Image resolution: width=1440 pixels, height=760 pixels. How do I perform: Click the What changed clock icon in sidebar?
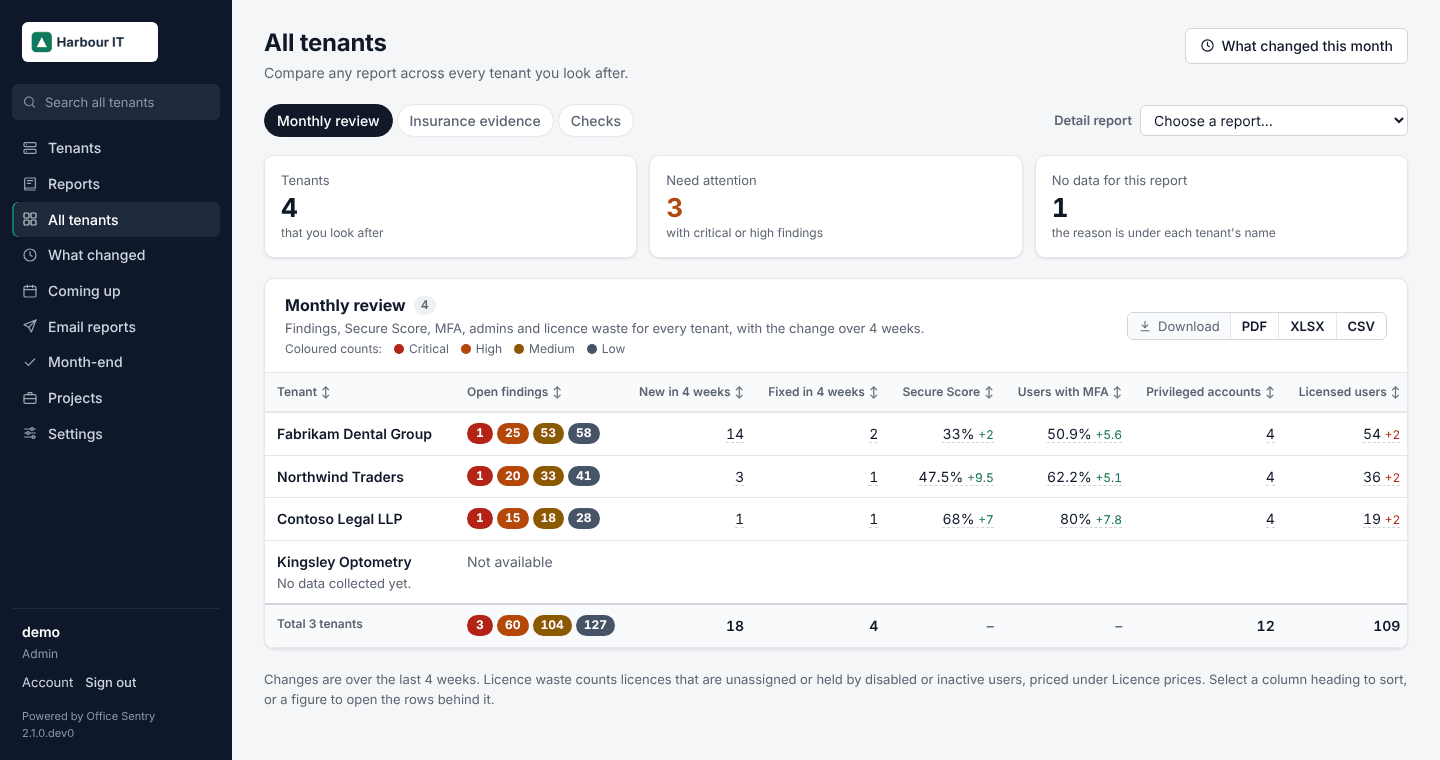point(30,255)
